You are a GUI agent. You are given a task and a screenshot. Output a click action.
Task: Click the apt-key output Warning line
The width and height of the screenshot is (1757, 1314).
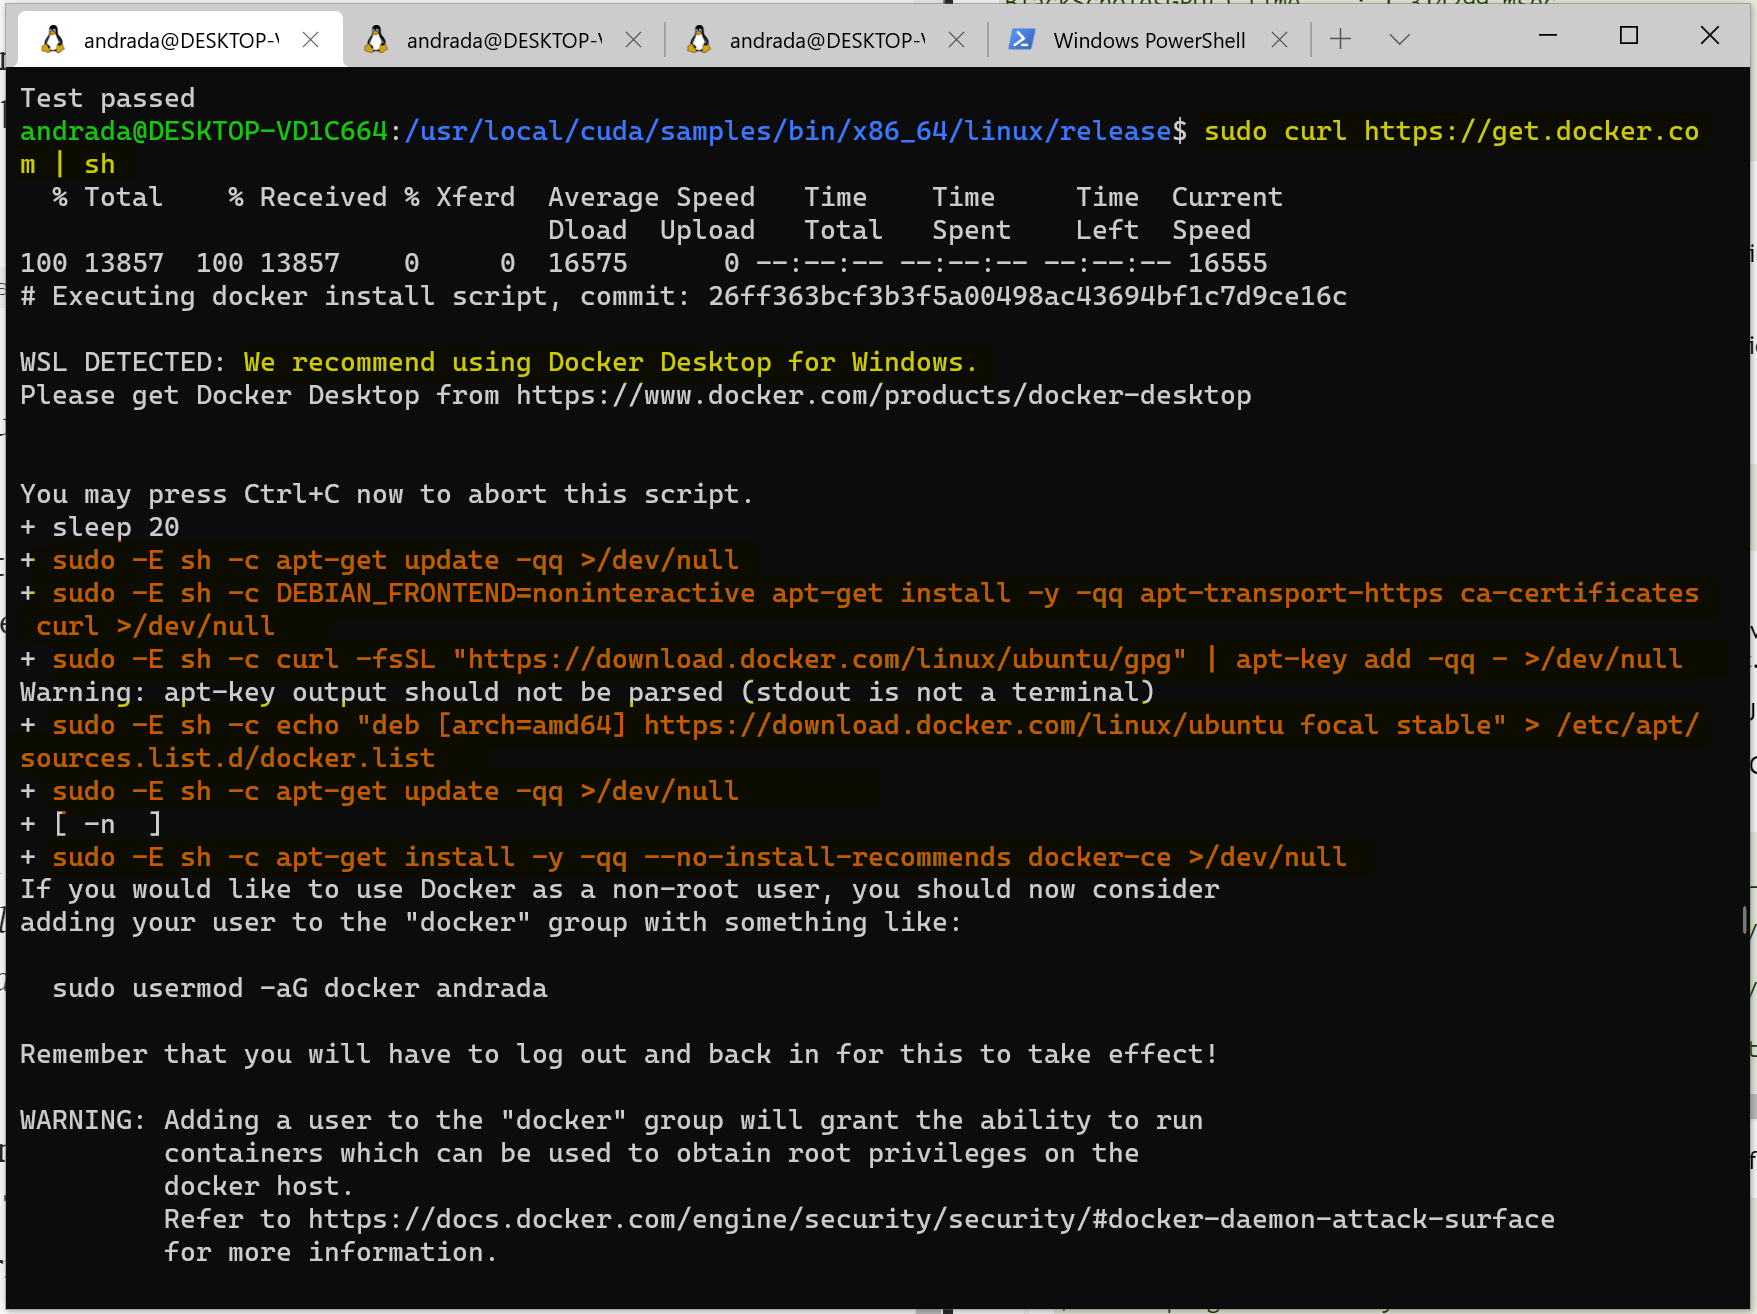(x=588, y=693)
